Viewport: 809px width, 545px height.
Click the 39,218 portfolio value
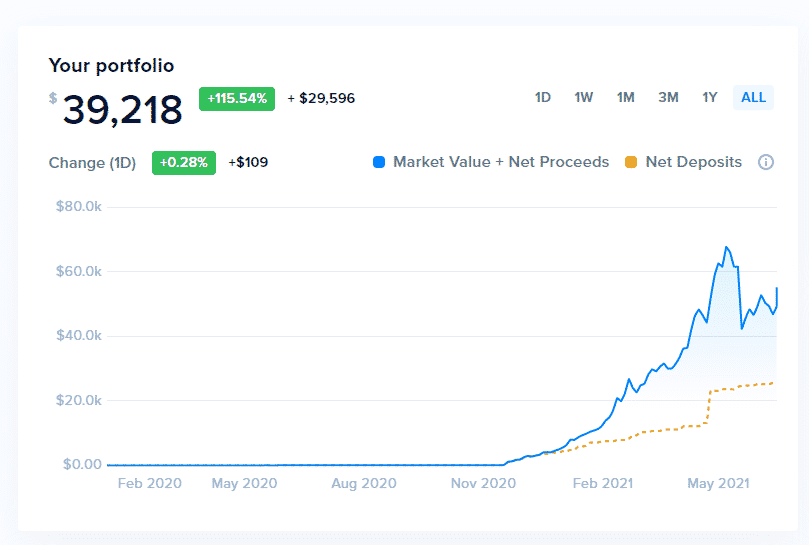123,110
